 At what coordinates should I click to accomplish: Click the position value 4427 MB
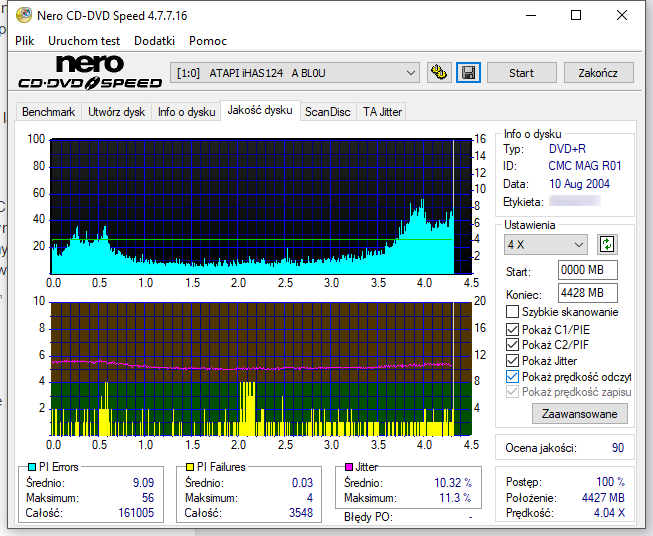pos(603,498)
